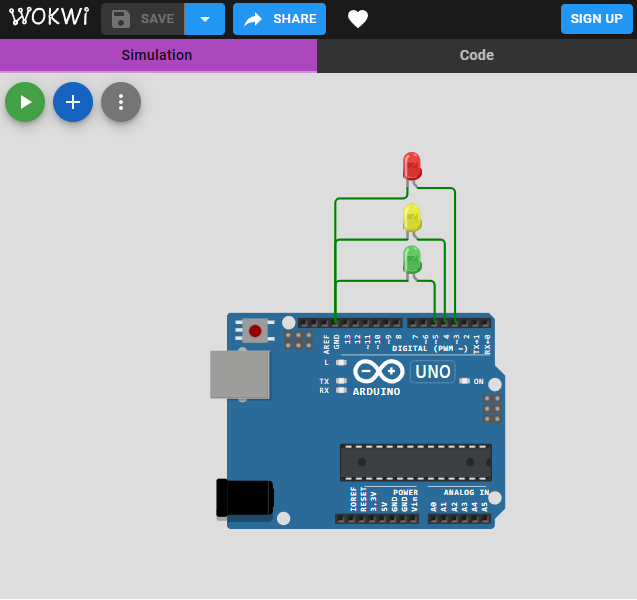Select the yellow LED component
Image resolution: width=637 pixels, height=600 pixels.
tap(411, 217)
